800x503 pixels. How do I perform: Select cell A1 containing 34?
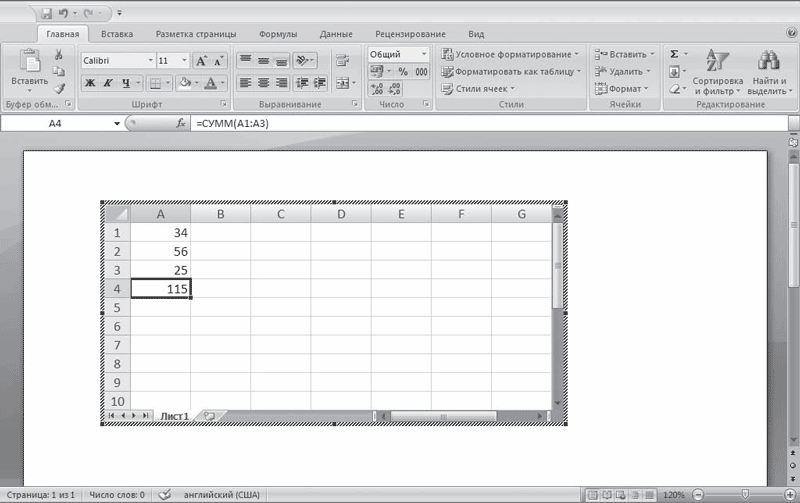(x=161, y=233)
